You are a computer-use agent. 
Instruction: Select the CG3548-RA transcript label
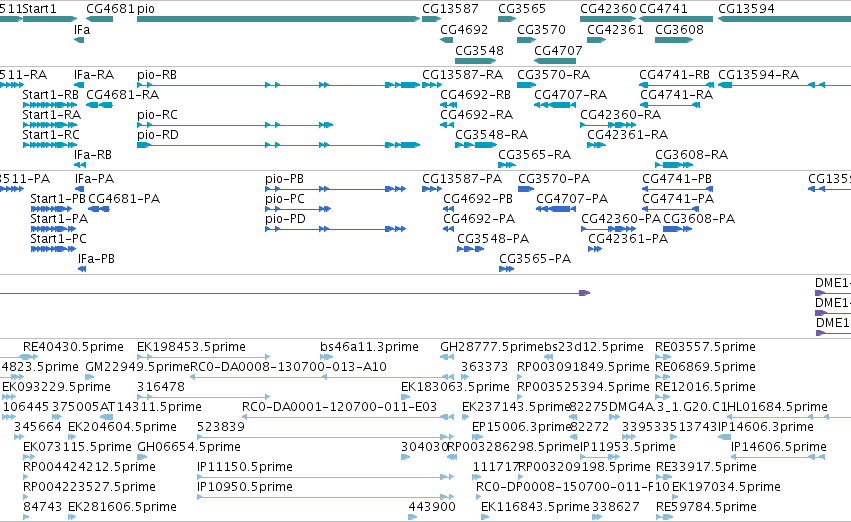[492, 135]
